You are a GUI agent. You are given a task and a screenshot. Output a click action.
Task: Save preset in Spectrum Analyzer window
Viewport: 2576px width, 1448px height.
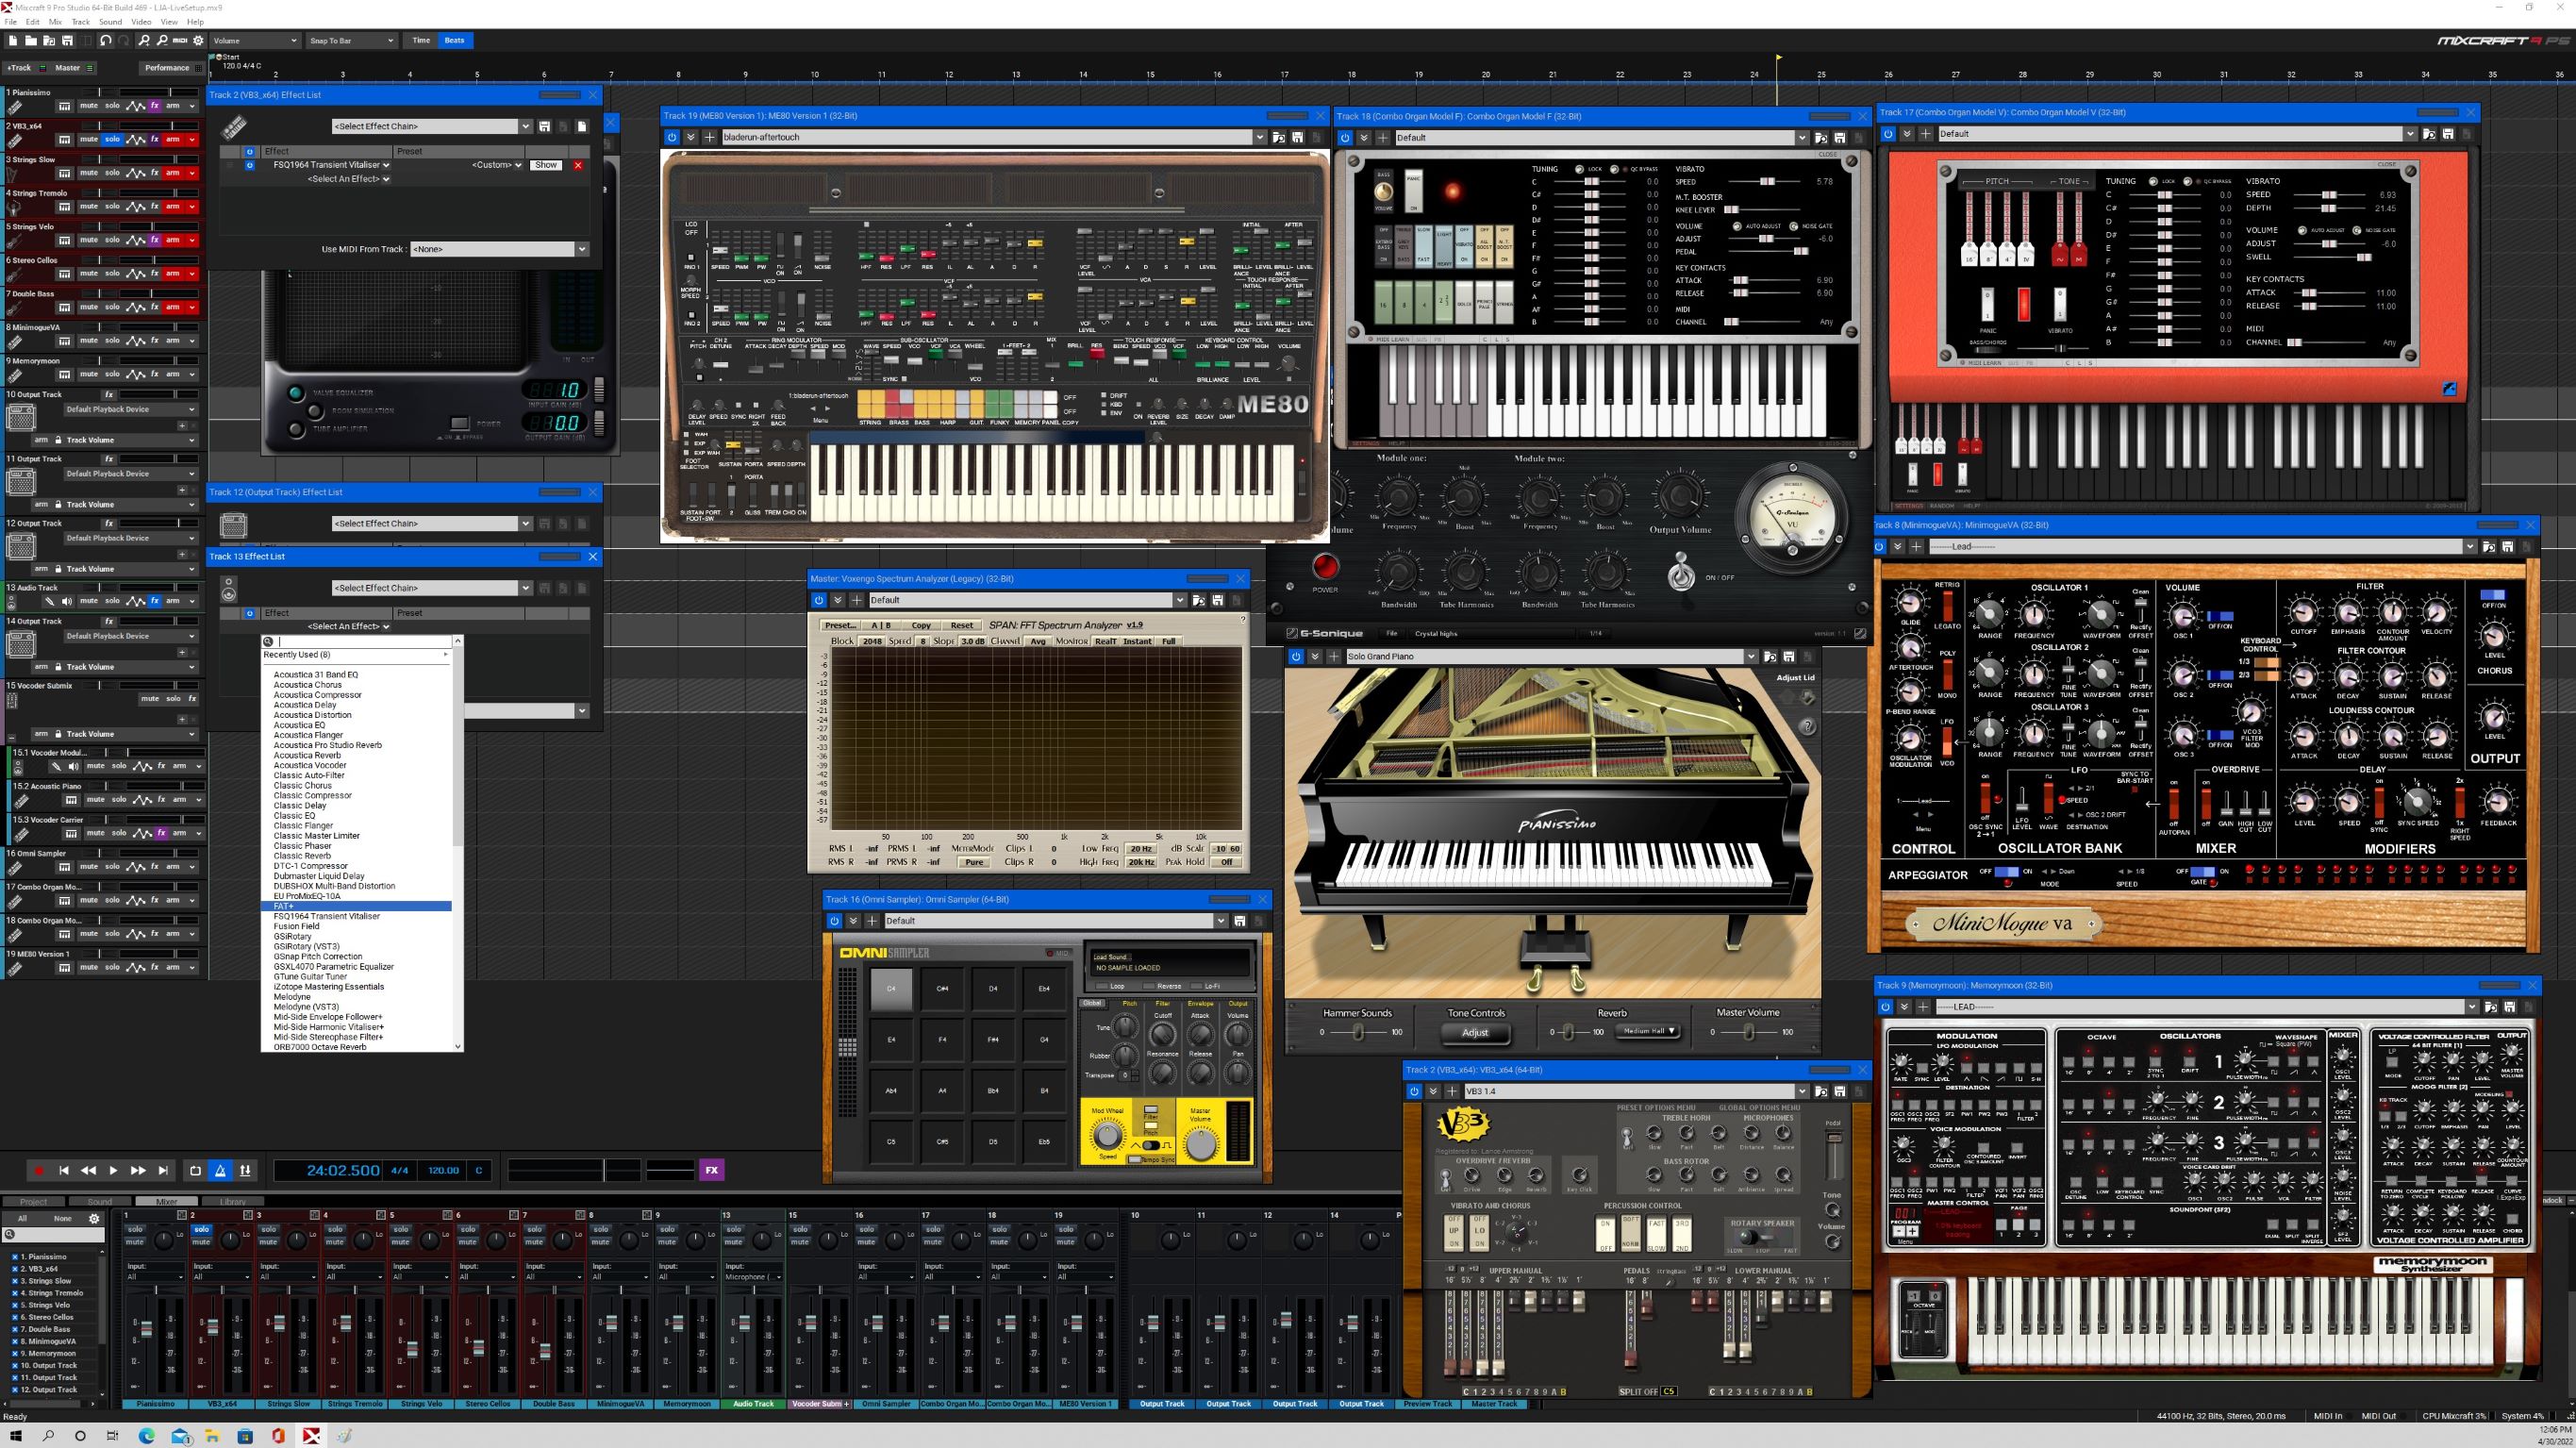point(1217,600)
